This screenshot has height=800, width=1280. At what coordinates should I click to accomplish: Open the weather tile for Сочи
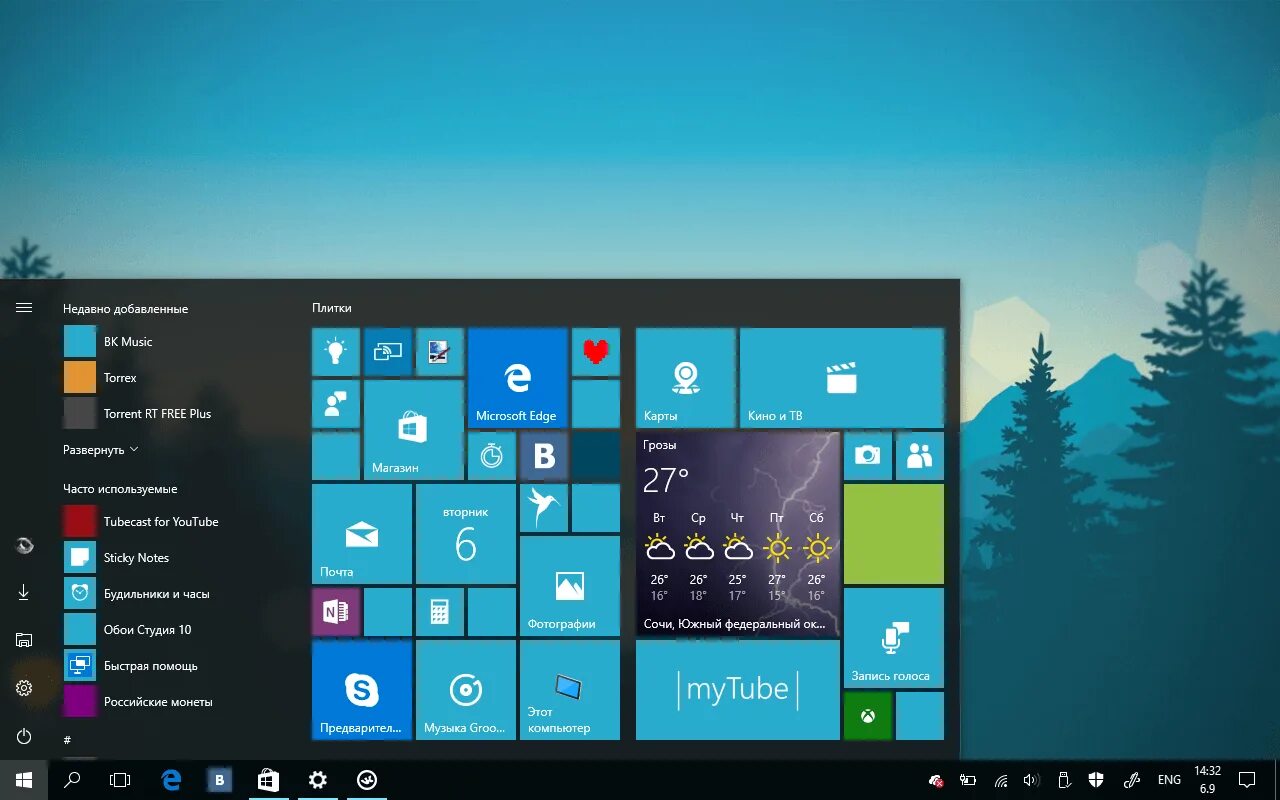738,534
